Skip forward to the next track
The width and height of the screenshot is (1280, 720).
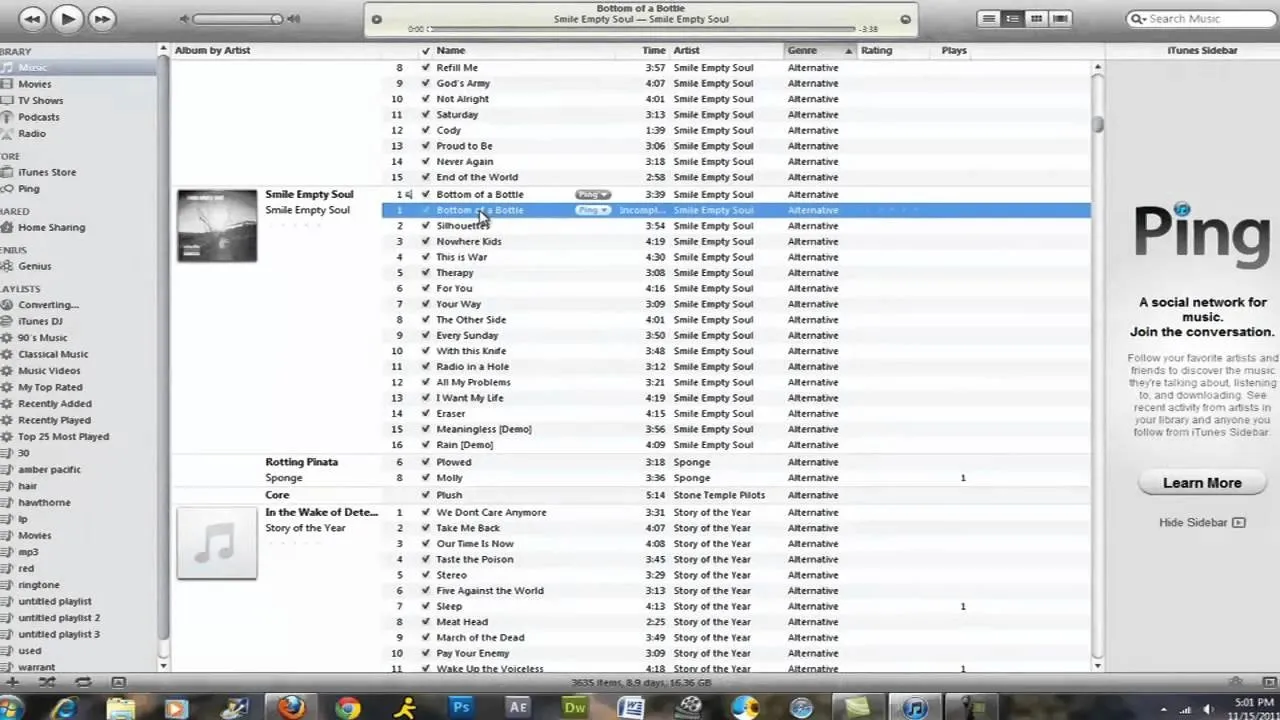tap(101, 18)
